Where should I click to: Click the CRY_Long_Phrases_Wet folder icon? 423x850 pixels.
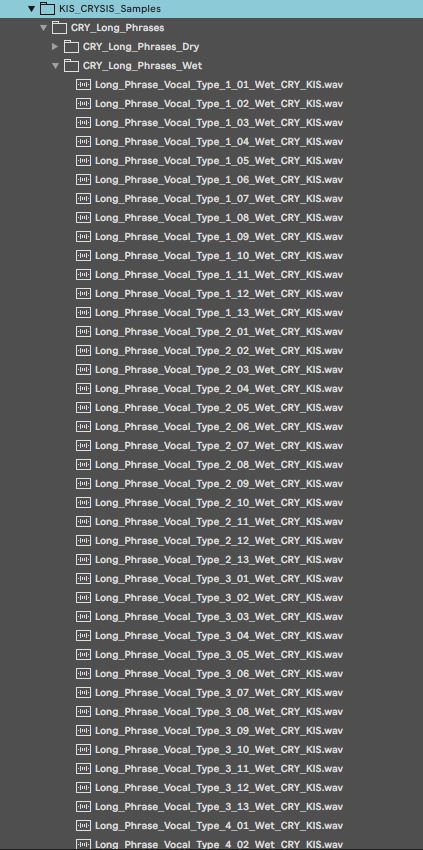tap(71, 66)
